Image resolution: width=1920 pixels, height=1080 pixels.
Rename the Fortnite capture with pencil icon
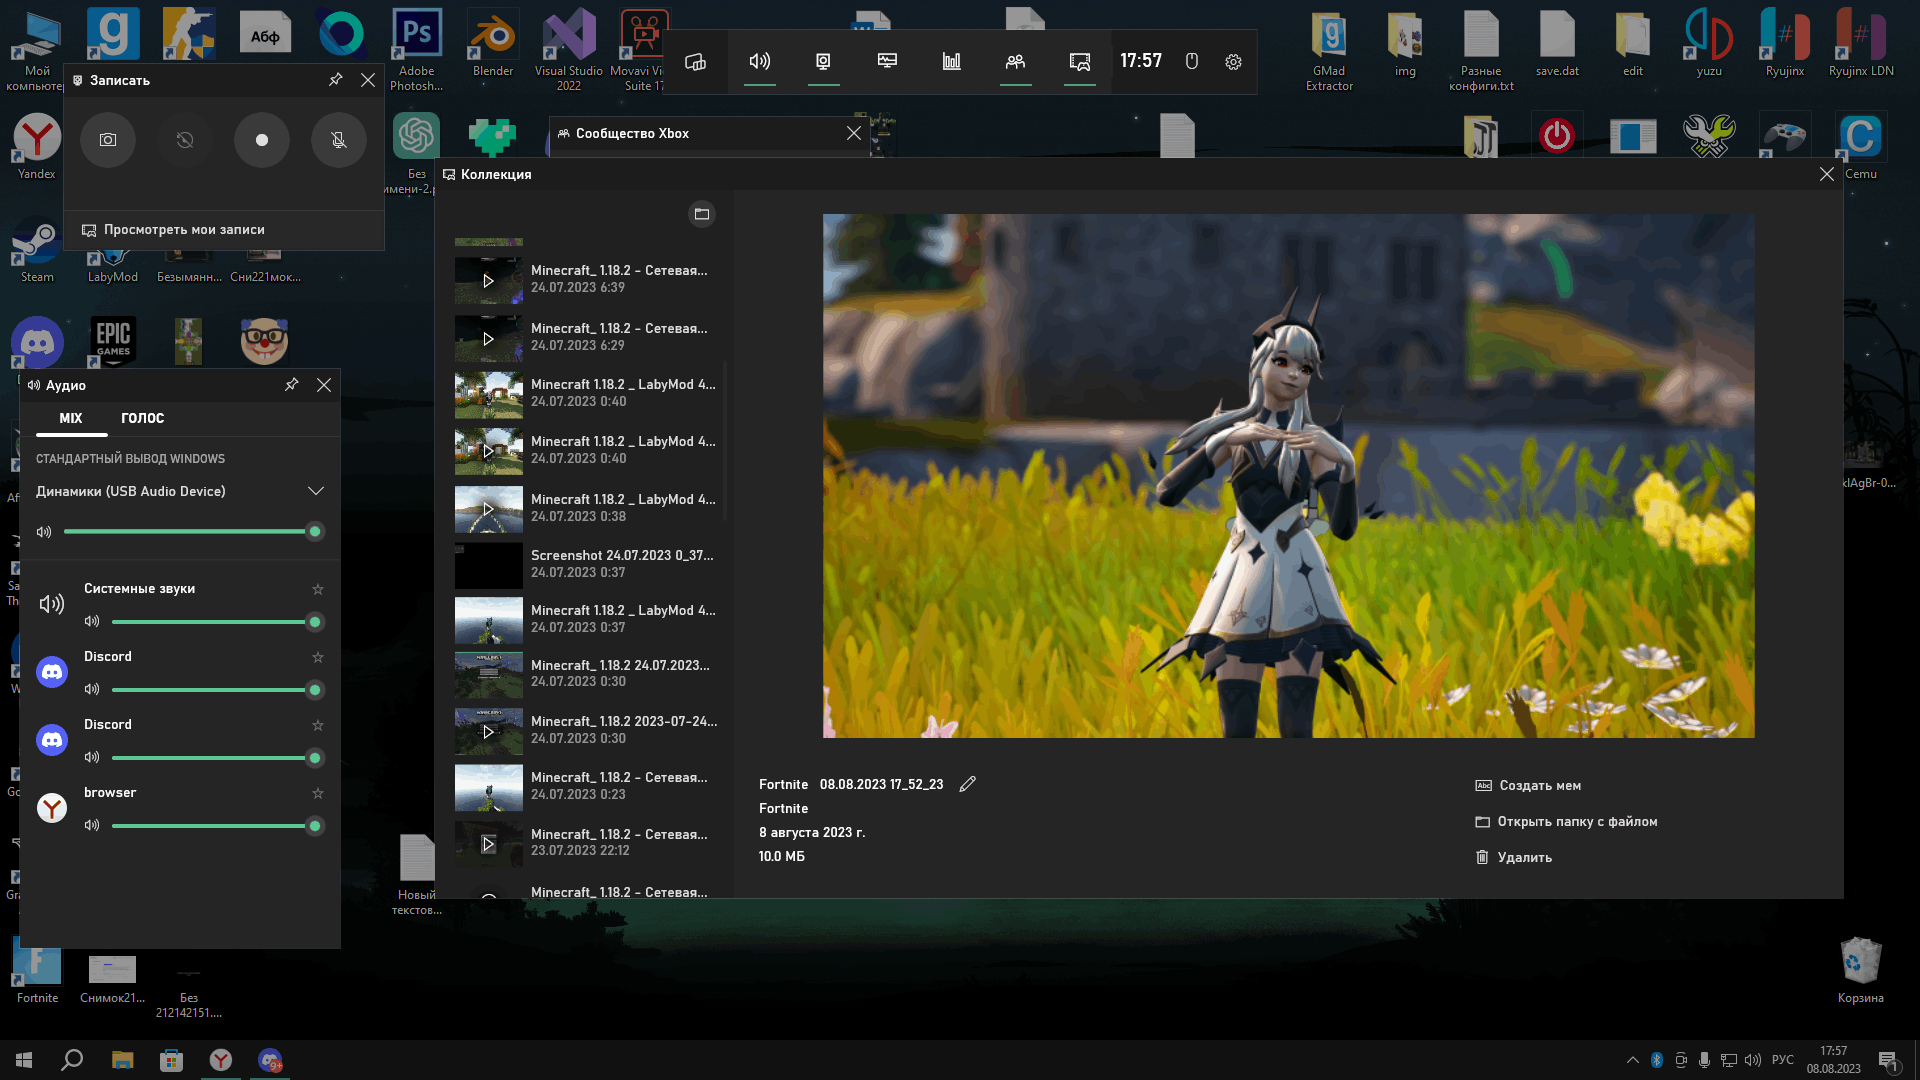[x=967, y=785]
